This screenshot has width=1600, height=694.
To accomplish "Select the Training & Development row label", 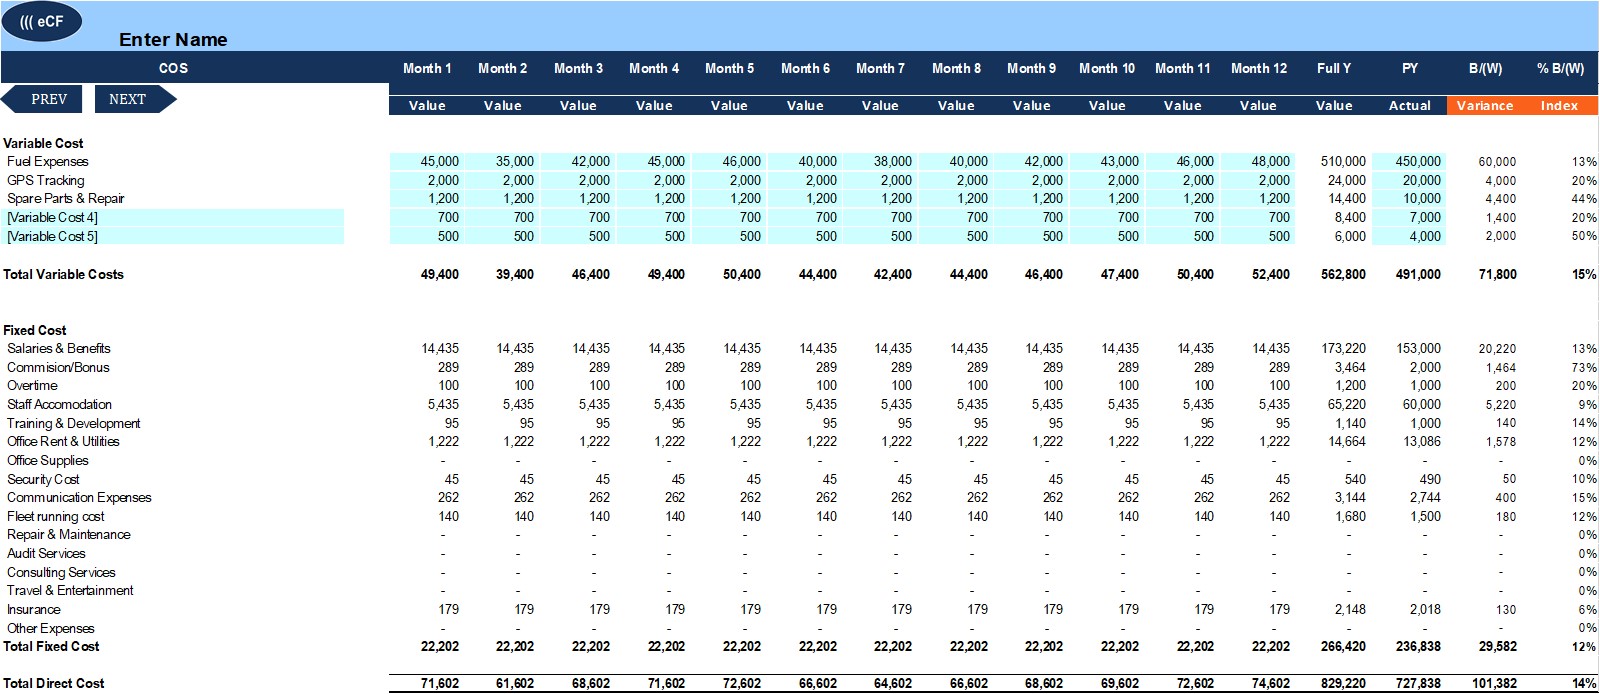I will [x=73, y=423].
